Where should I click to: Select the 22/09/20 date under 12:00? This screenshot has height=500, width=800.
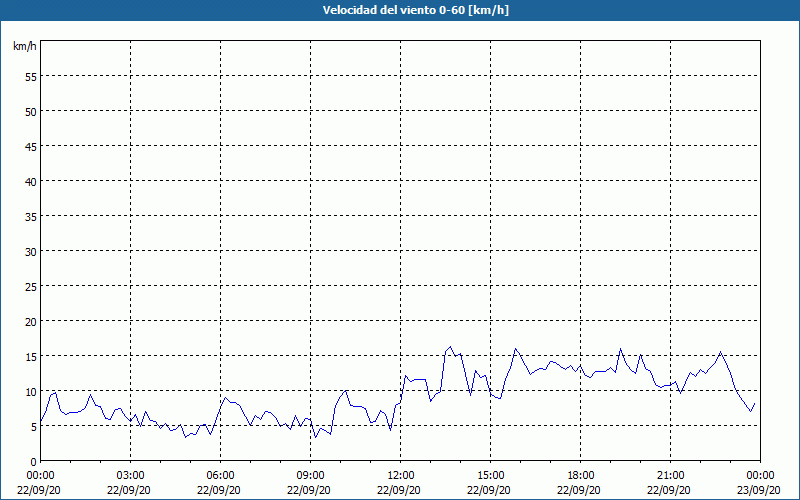pyautogui.click(x=399, y=490)
